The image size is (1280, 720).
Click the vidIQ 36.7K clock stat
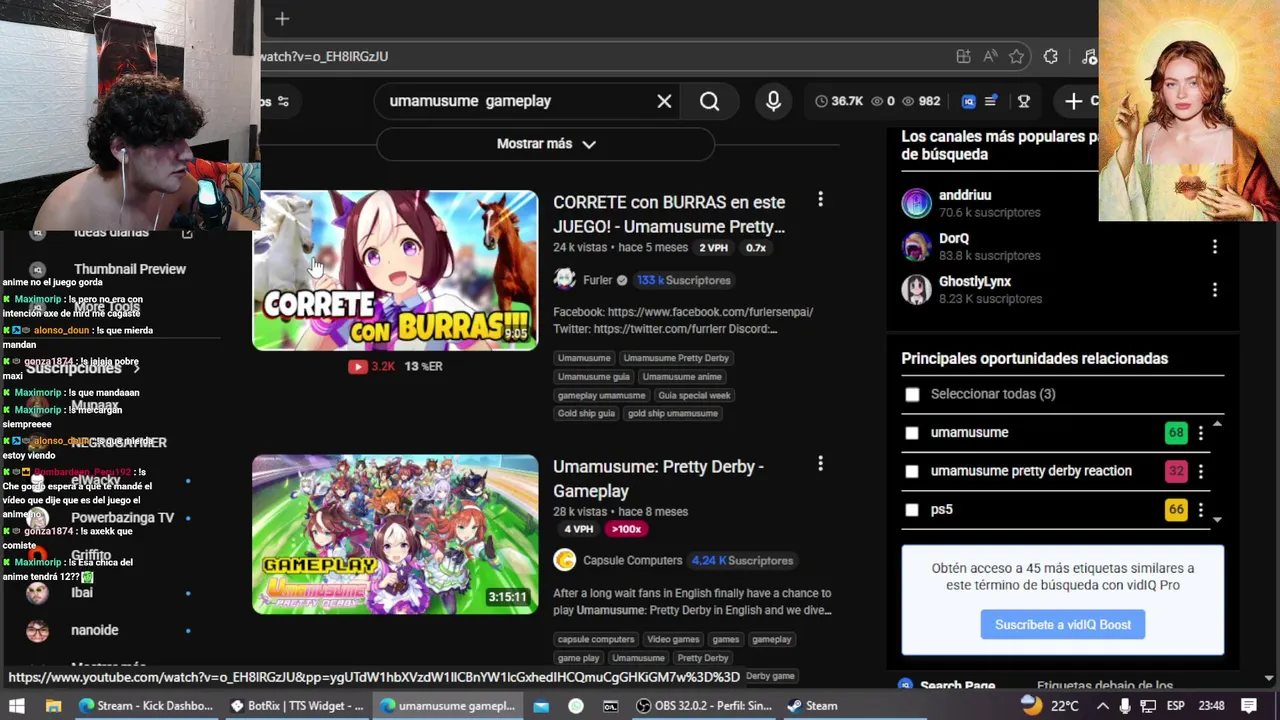click(839, 101)
